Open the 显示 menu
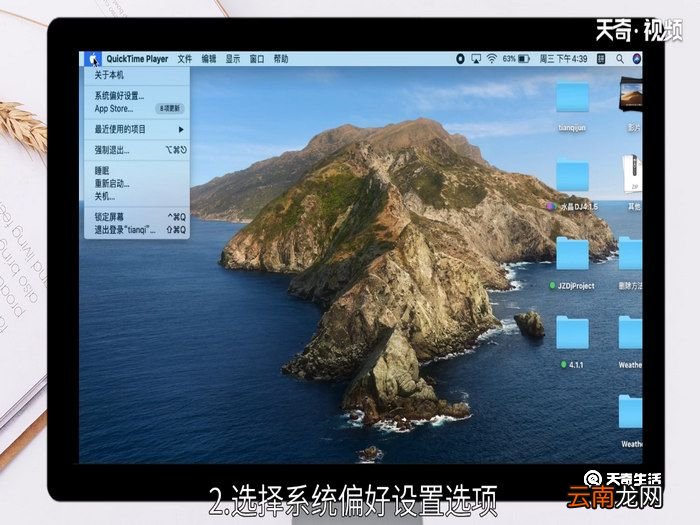Screen dimensions: 700x525 (x=233, y=59)
